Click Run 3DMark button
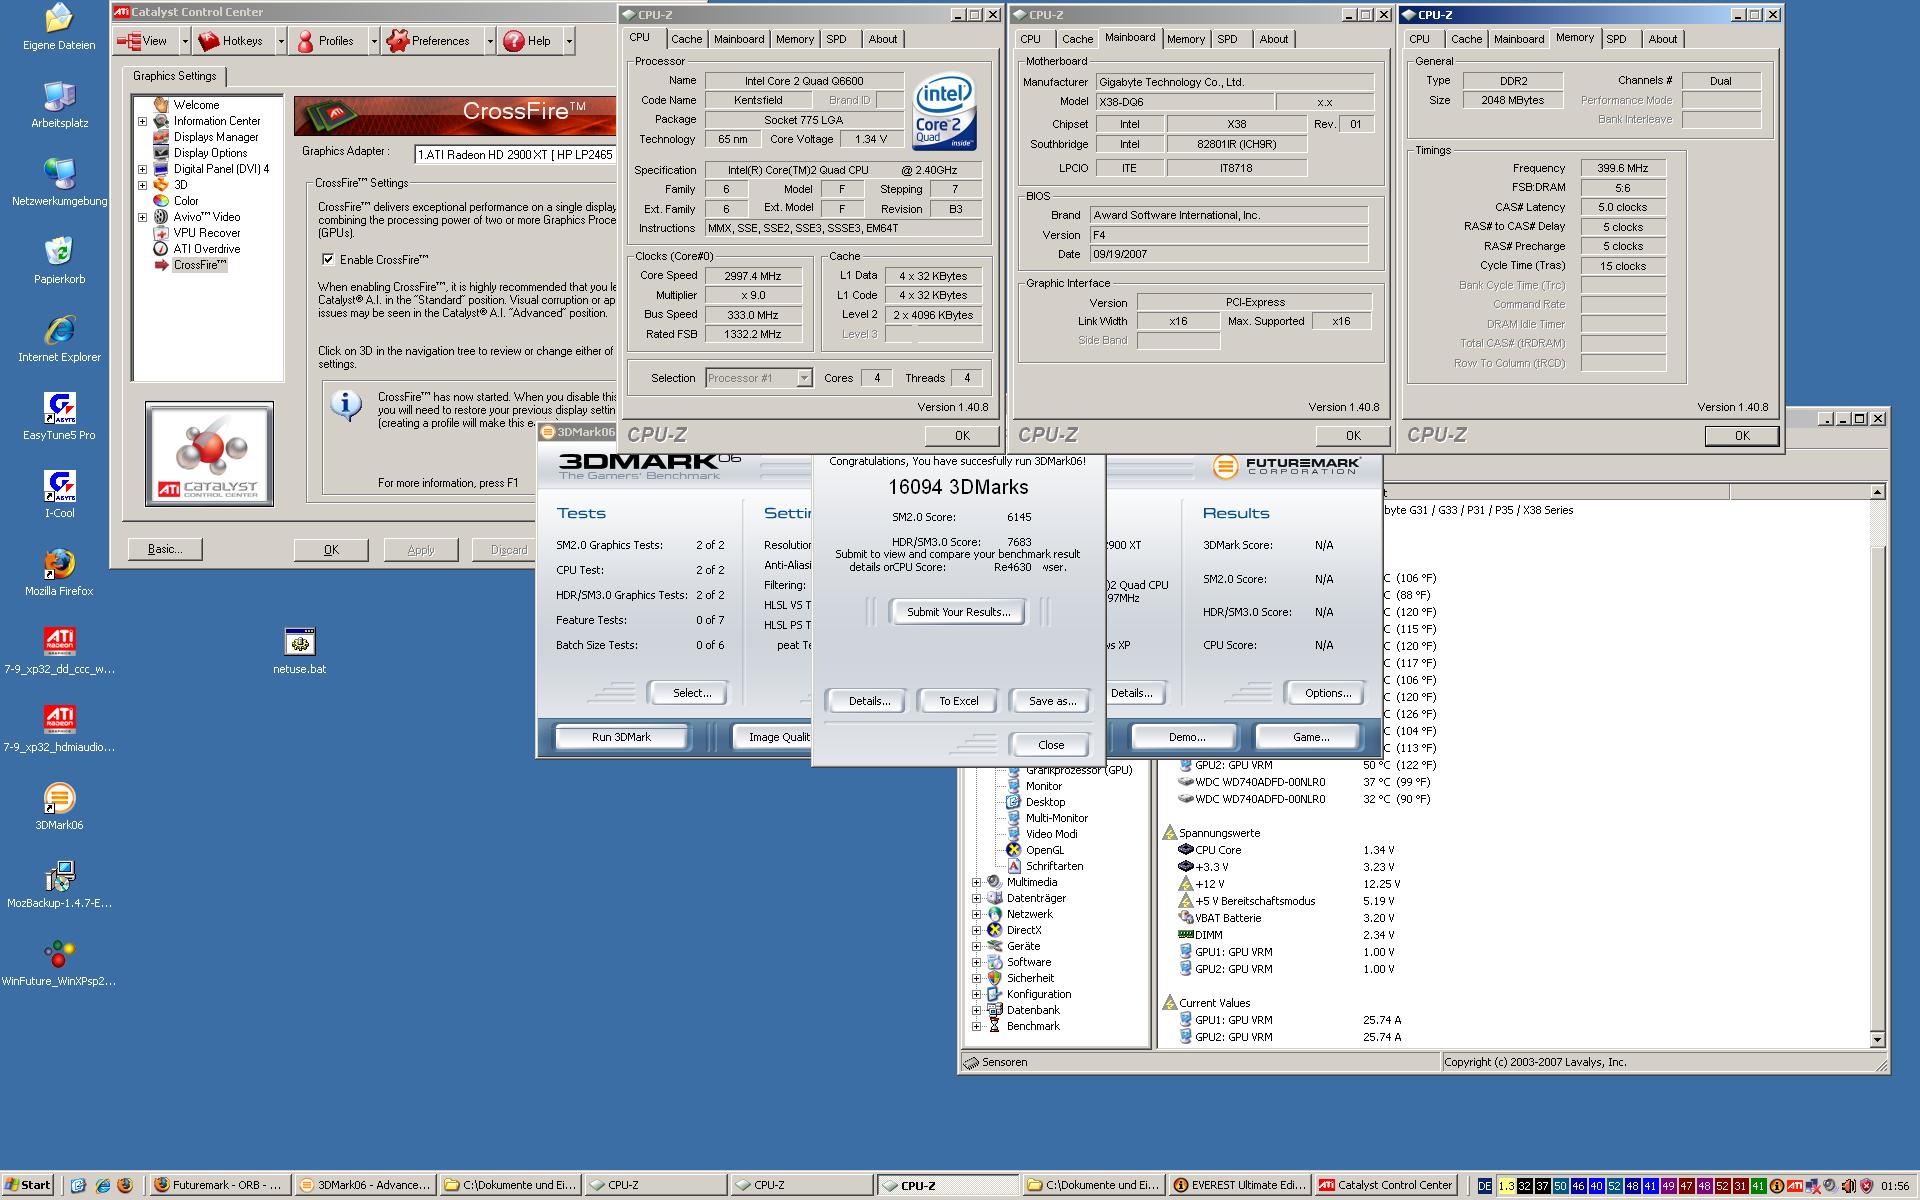This screenshot has height=1200, width=1920. (620, 737)
